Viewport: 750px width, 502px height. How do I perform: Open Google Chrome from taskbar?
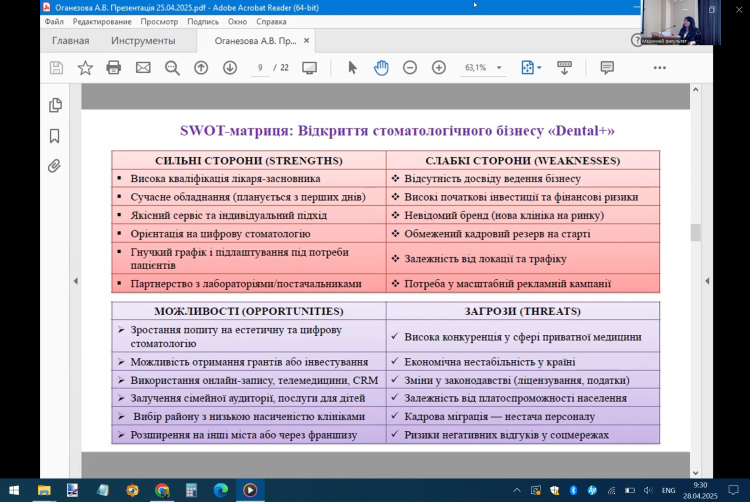tap(162, 491)
